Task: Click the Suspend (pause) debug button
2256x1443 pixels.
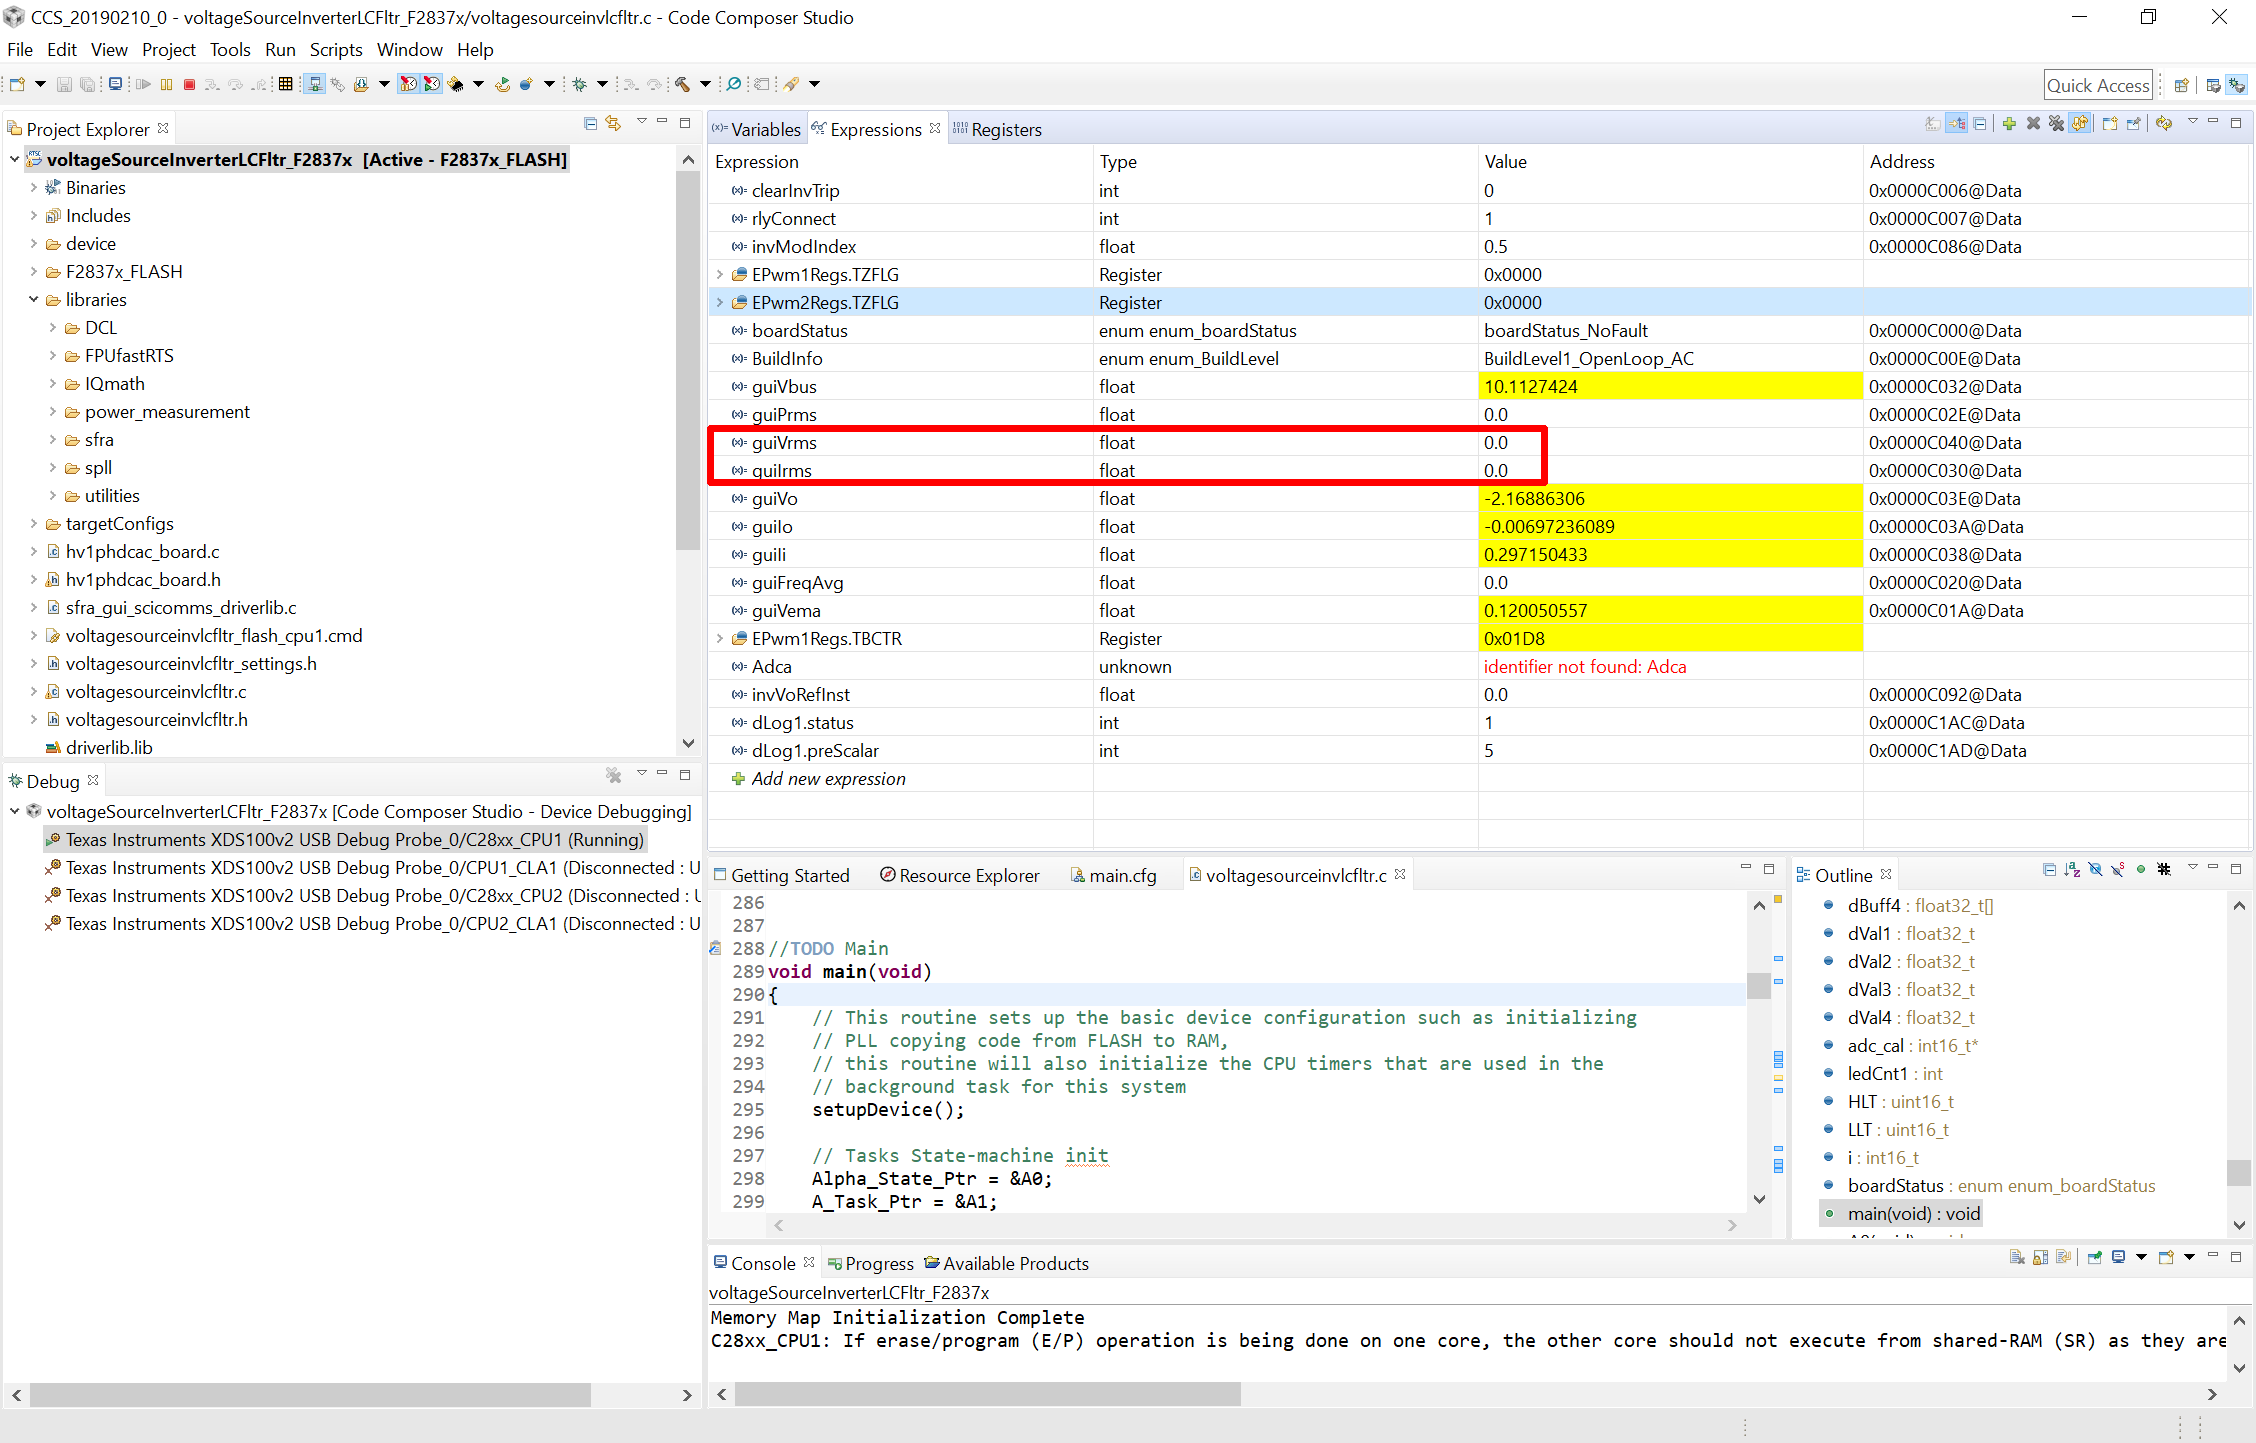Action: coord(166,85)
